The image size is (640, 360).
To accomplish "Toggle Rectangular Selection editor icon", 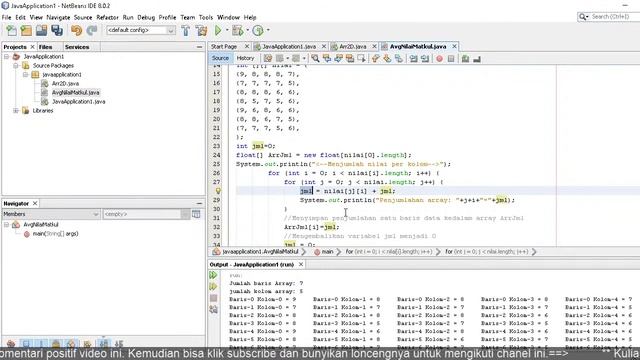I will pos(361,58).
